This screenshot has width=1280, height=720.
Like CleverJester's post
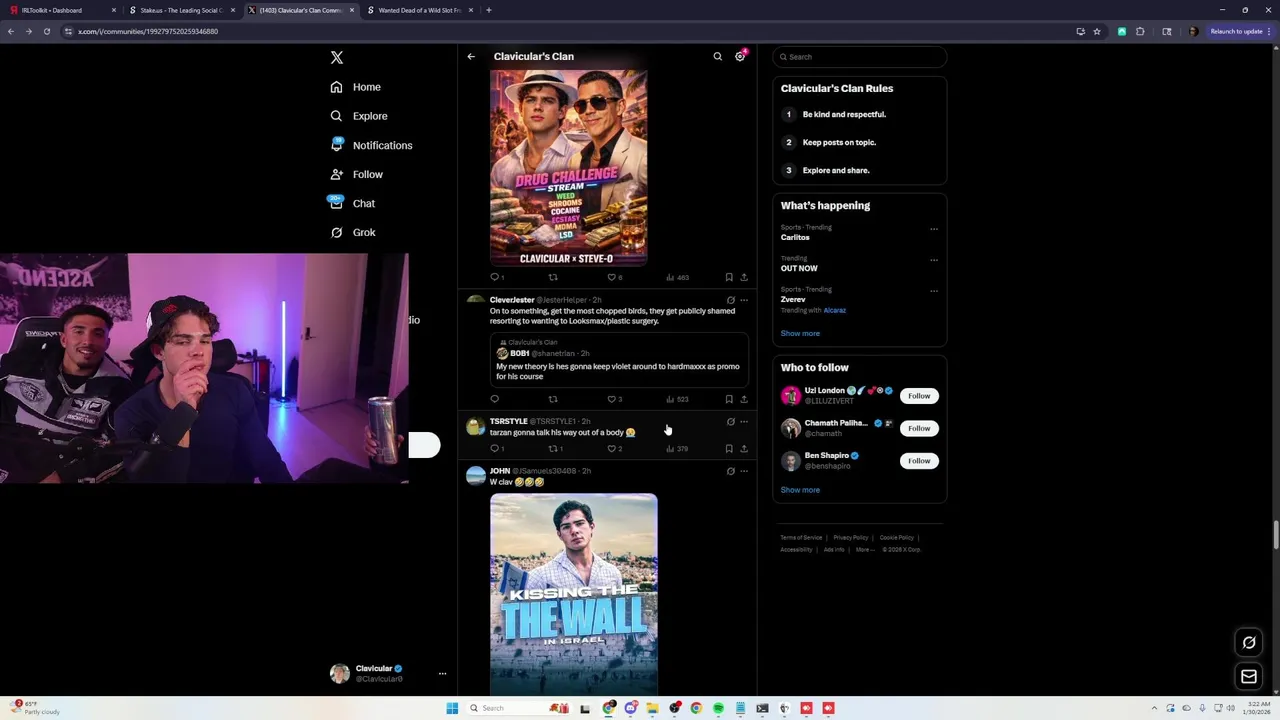click(x=612, y=399)
